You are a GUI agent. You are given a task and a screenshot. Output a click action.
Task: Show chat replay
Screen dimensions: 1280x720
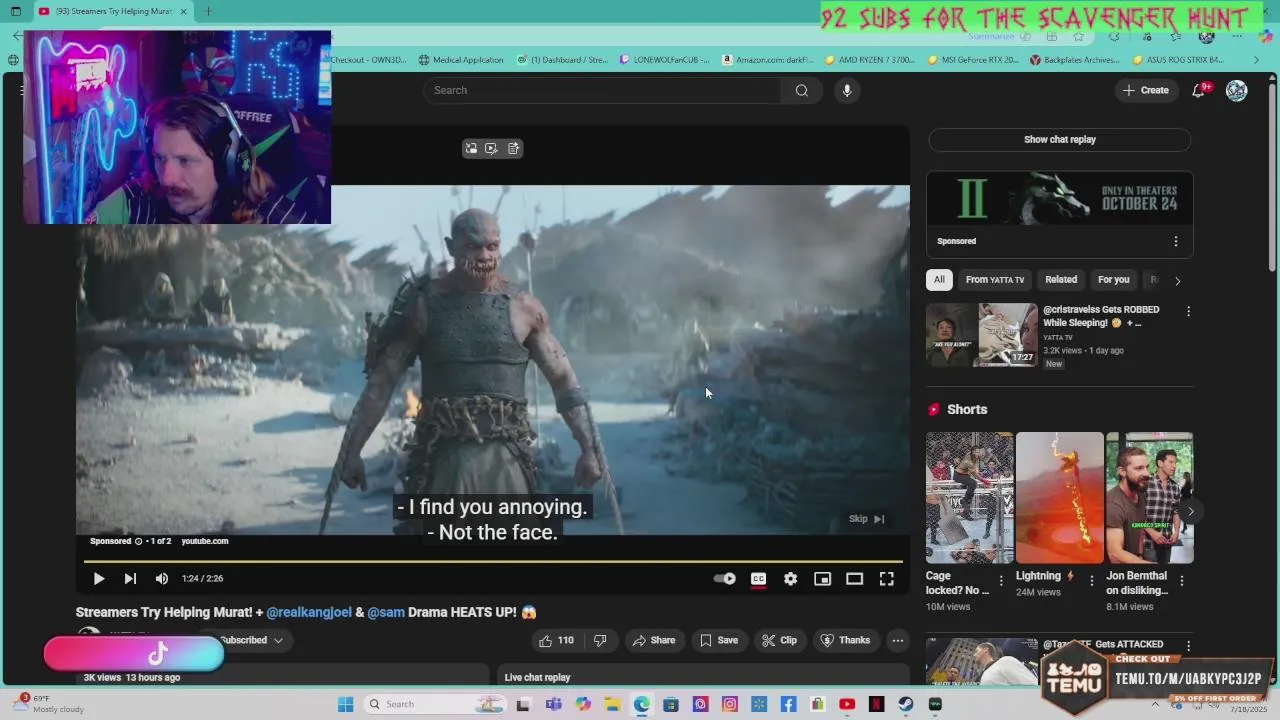pos(1059,140)
